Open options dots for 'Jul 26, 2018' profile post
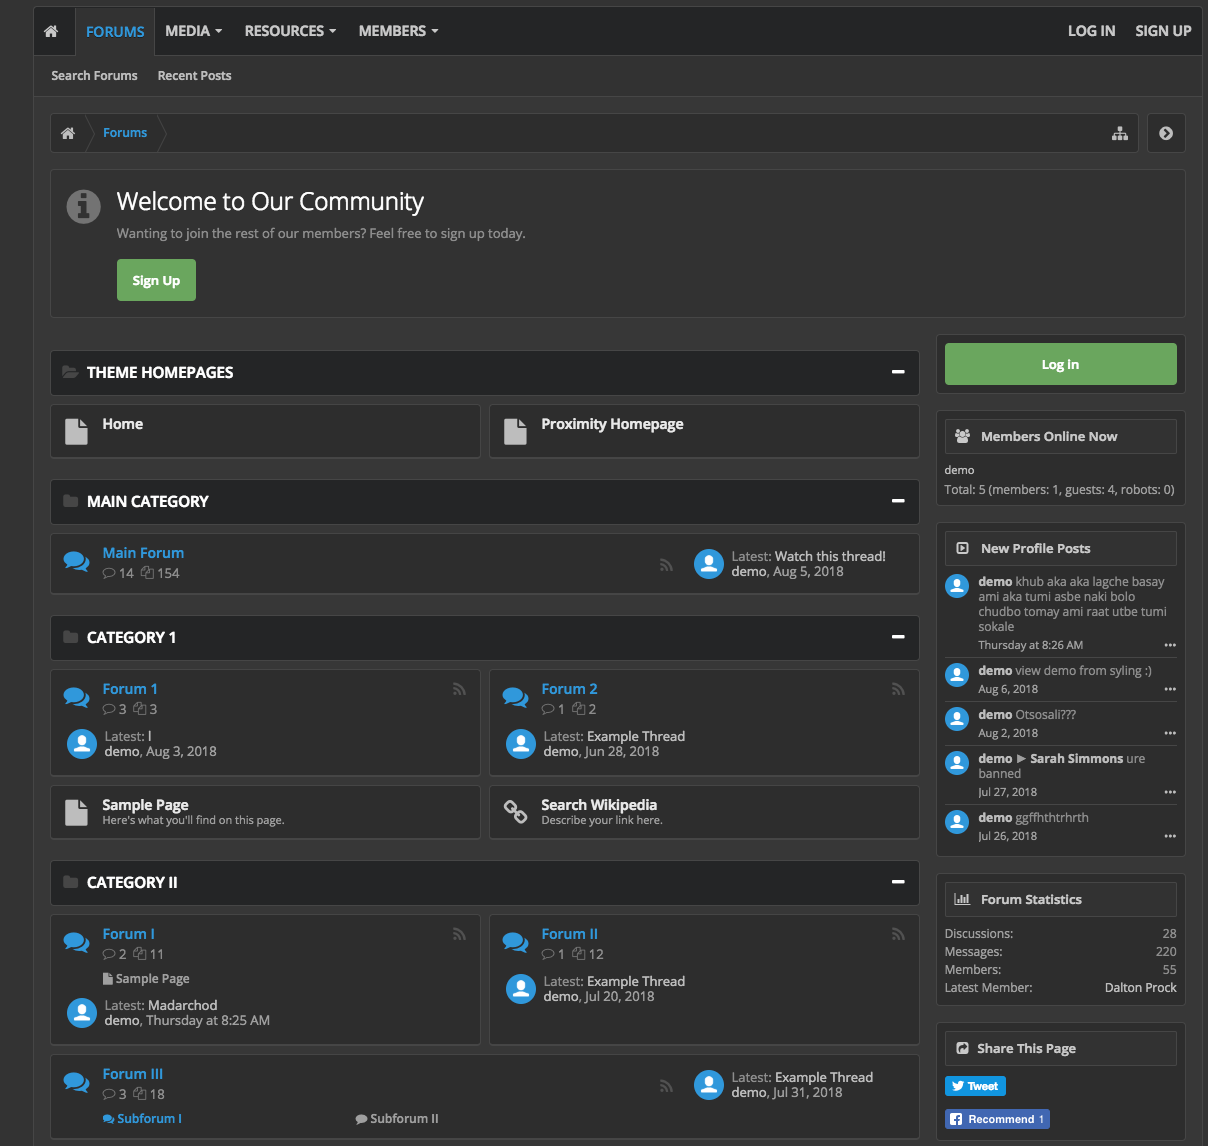This screenshot has width=1208, height=1146. pos(1170,836)
